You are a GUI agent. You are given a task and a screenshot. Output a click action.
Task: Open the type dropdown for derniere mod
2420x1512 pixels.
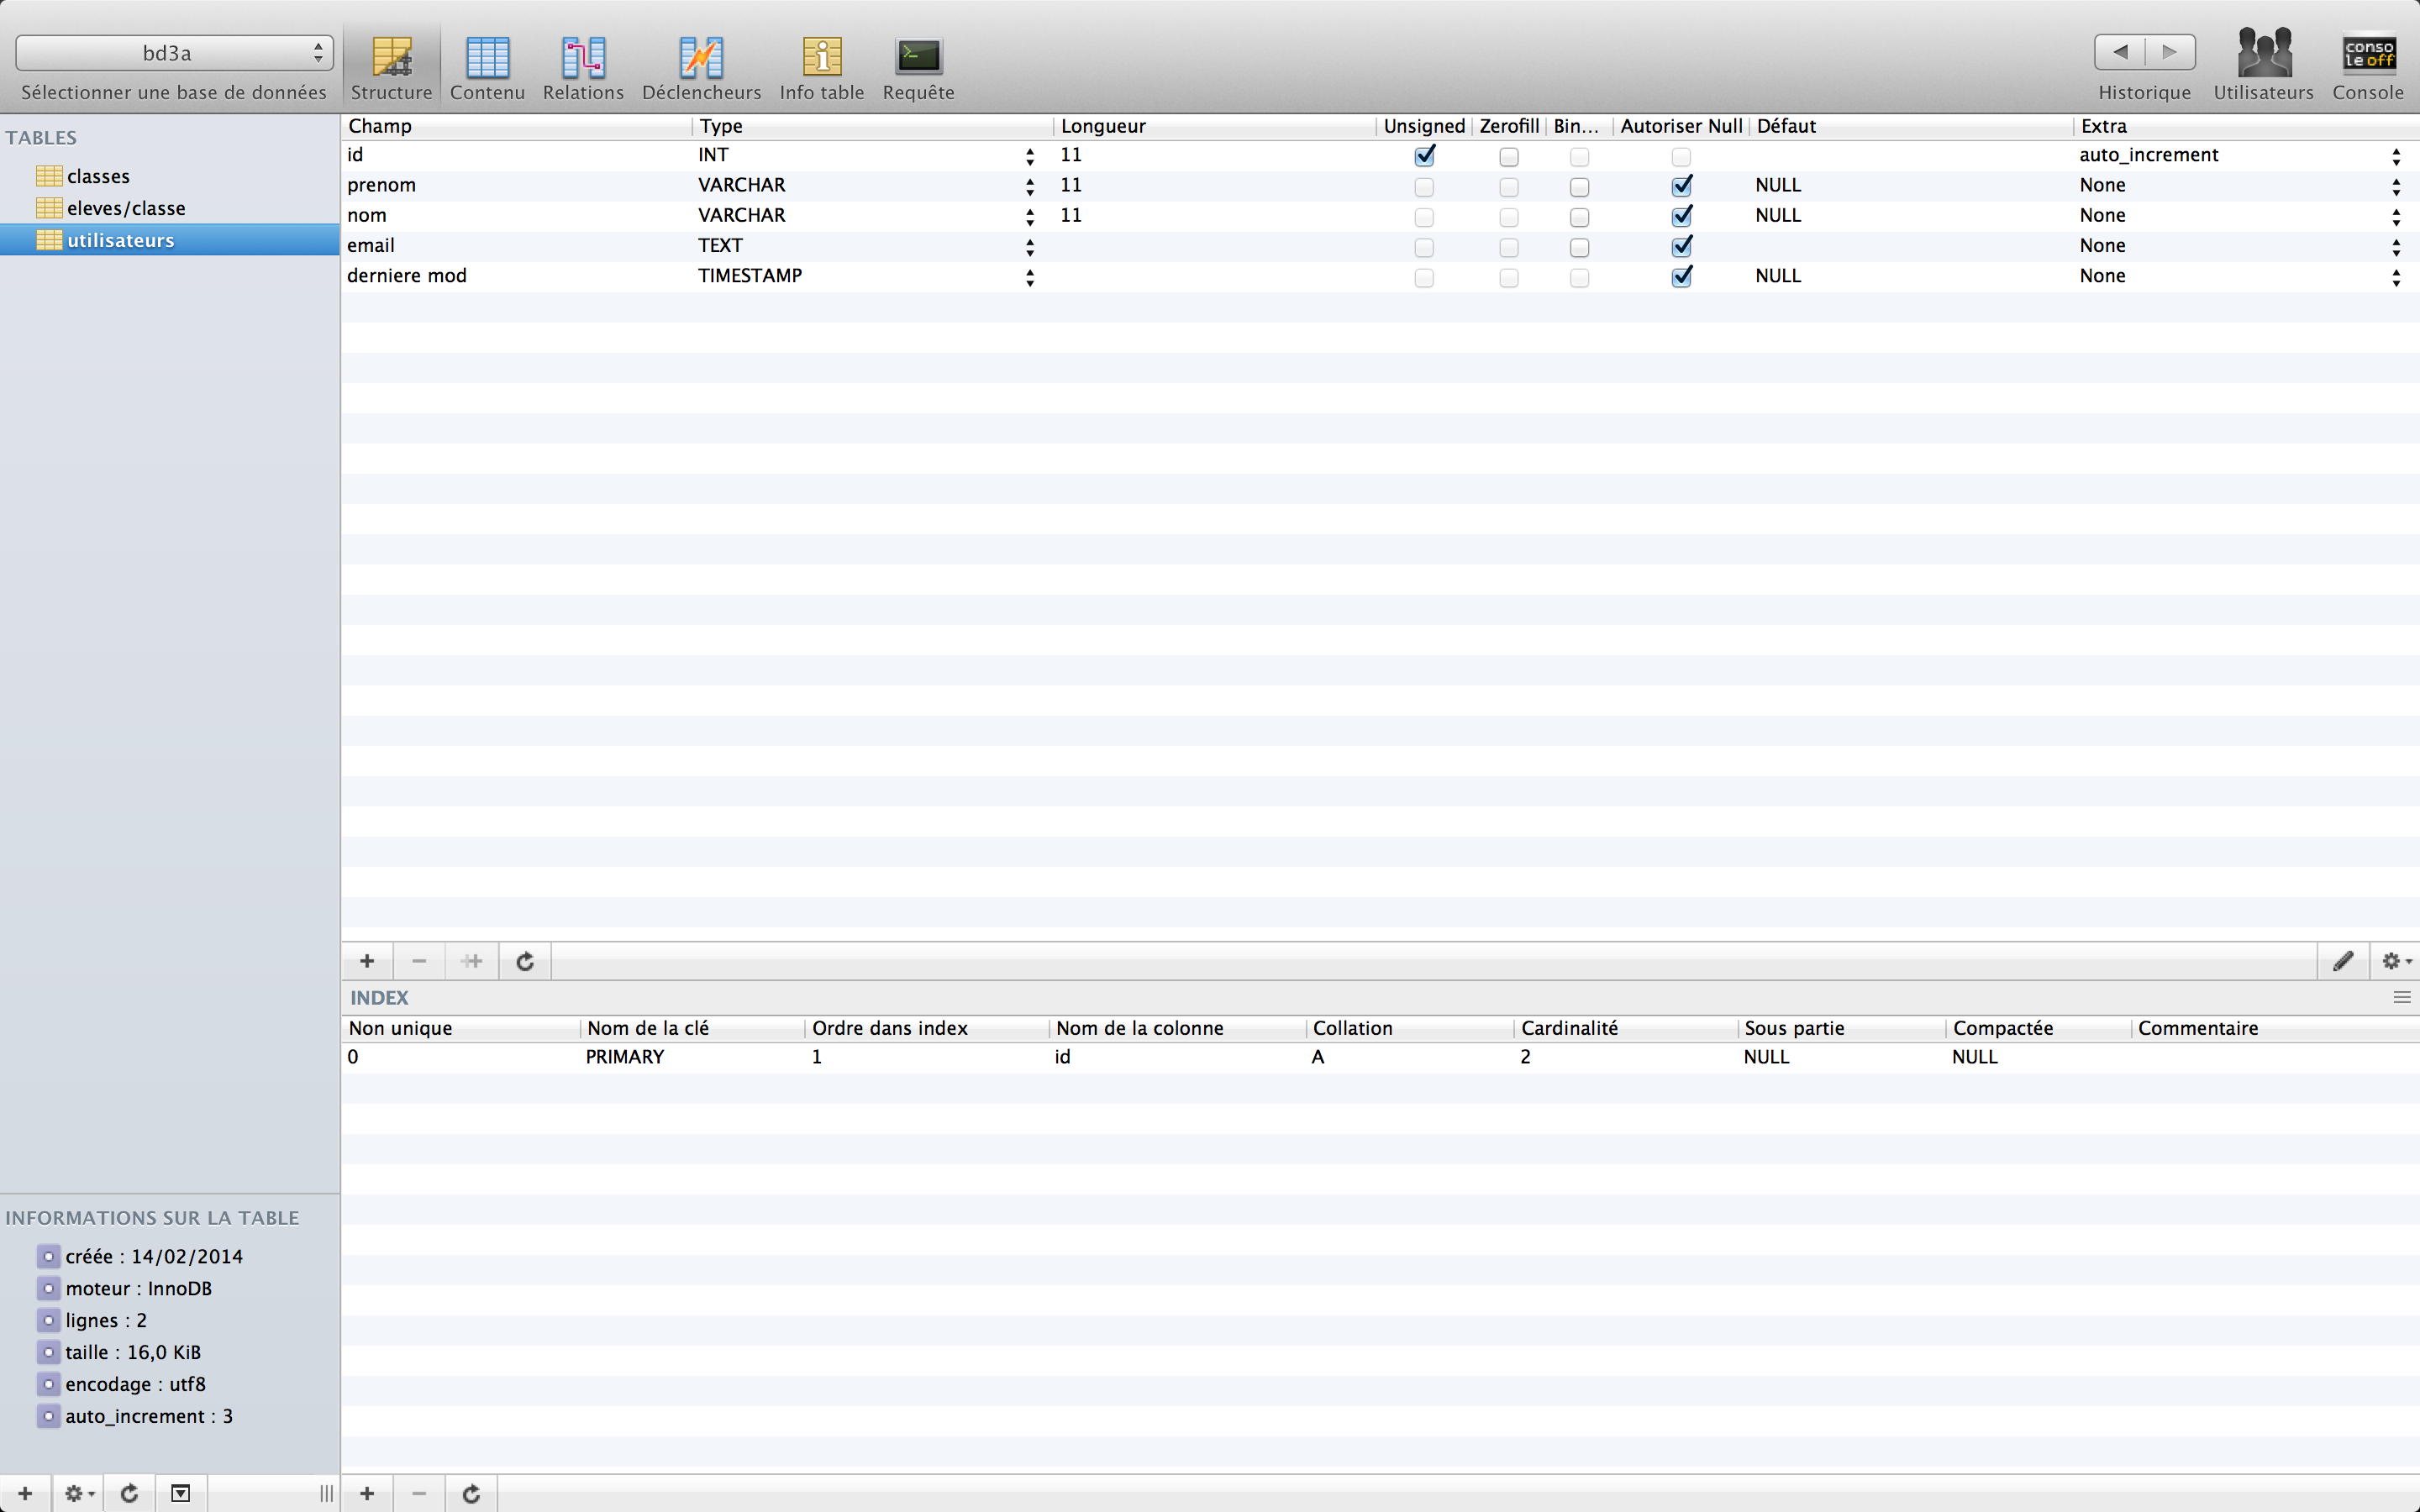coord(1029,276)
